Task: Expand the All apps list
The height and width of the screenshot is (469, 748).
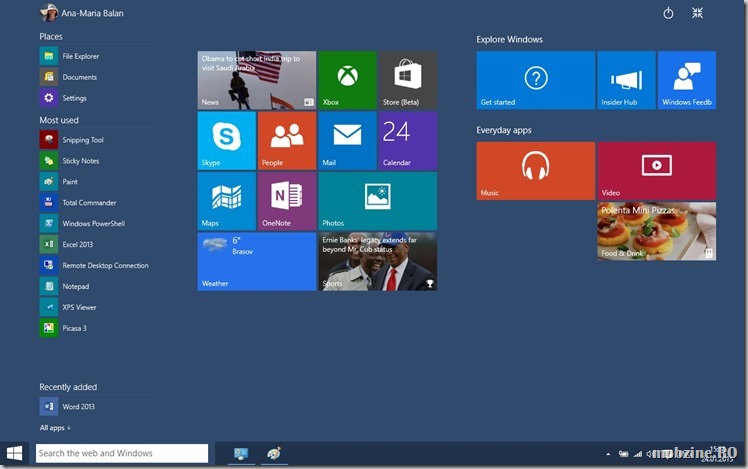Action: point(55,428)
